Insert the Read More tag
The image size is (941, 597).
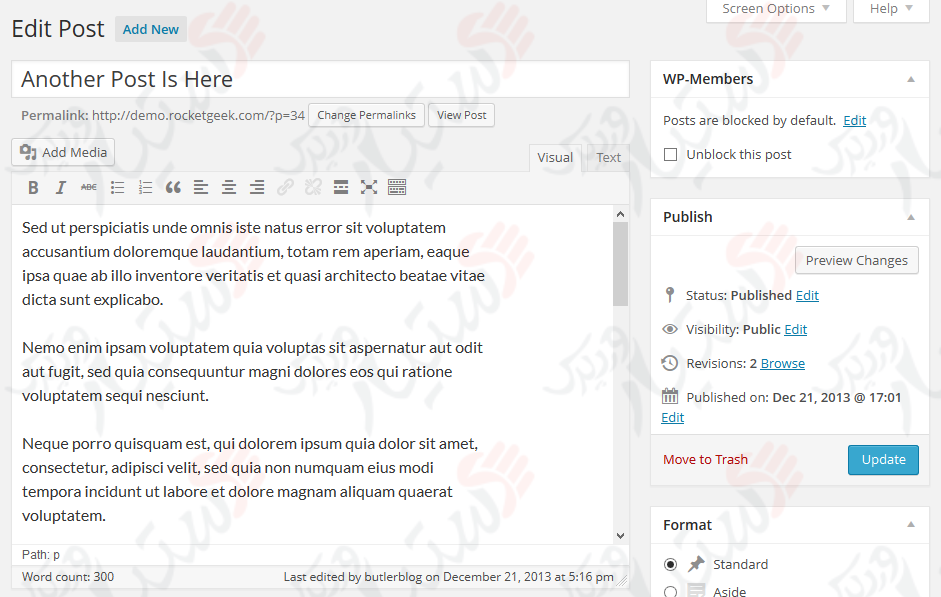point(341,187)
